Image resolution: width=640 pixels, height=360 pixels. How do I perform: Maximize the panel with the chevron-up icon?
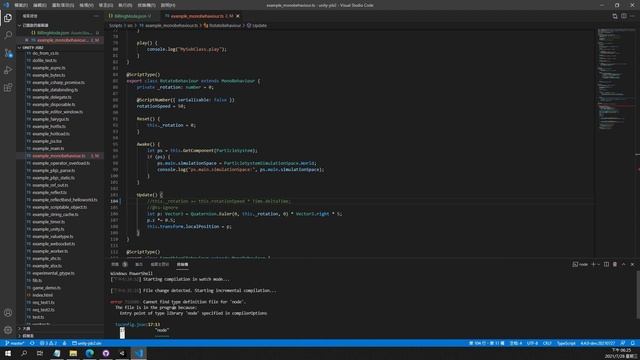coord(624,264)
